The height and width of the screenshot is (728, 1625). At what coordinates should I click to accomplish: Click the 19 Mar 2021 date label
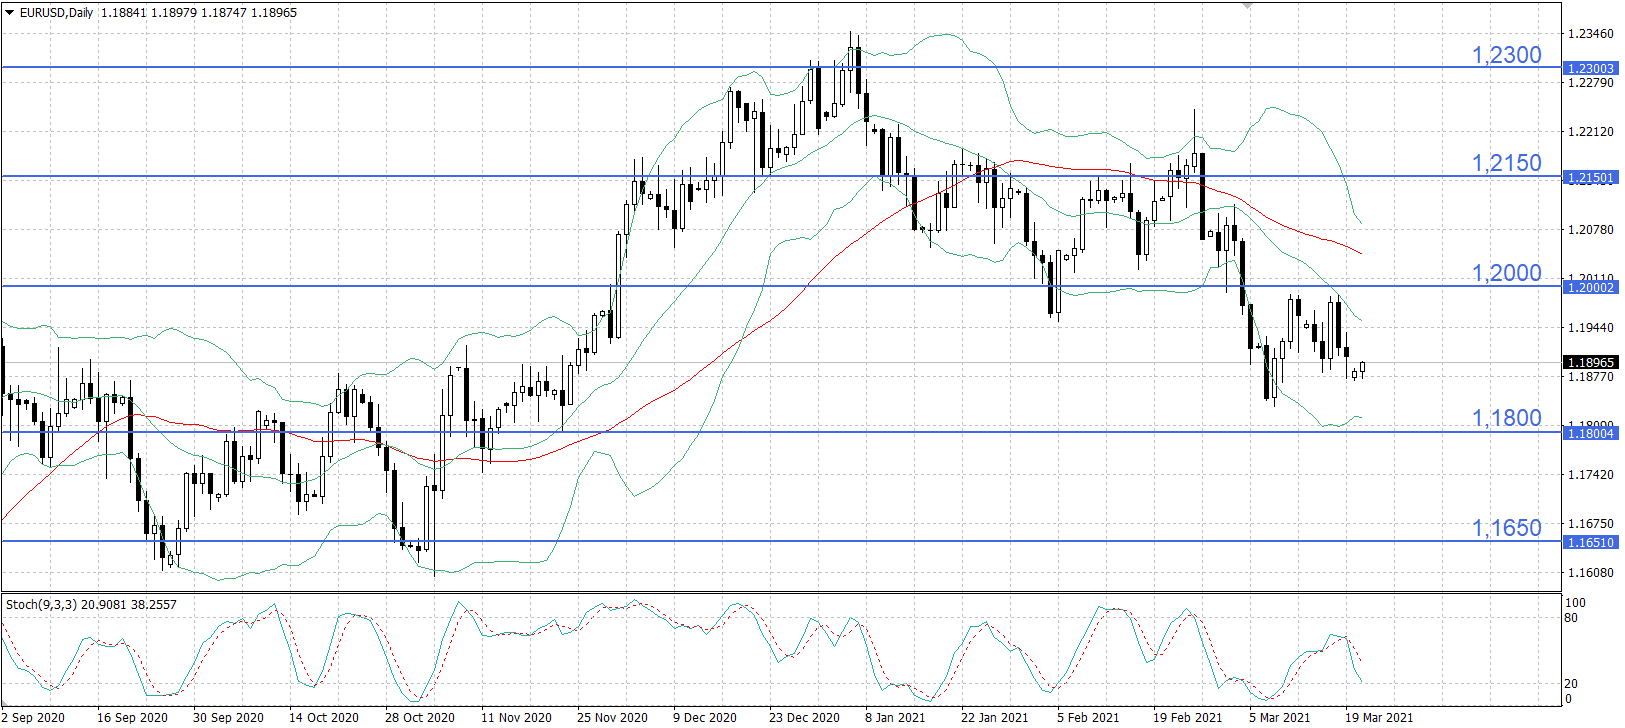point(1379,718)
